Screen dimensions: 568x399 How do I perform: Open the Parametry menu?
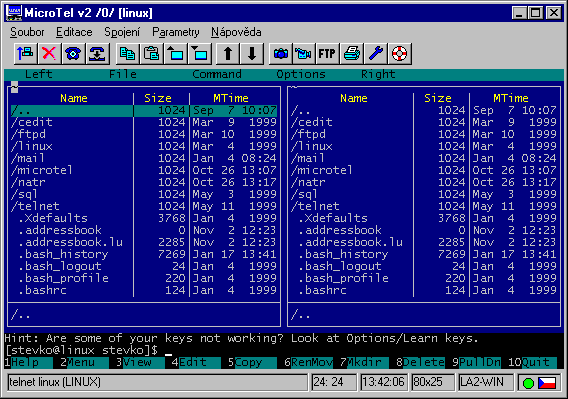[x=176, y=32]
